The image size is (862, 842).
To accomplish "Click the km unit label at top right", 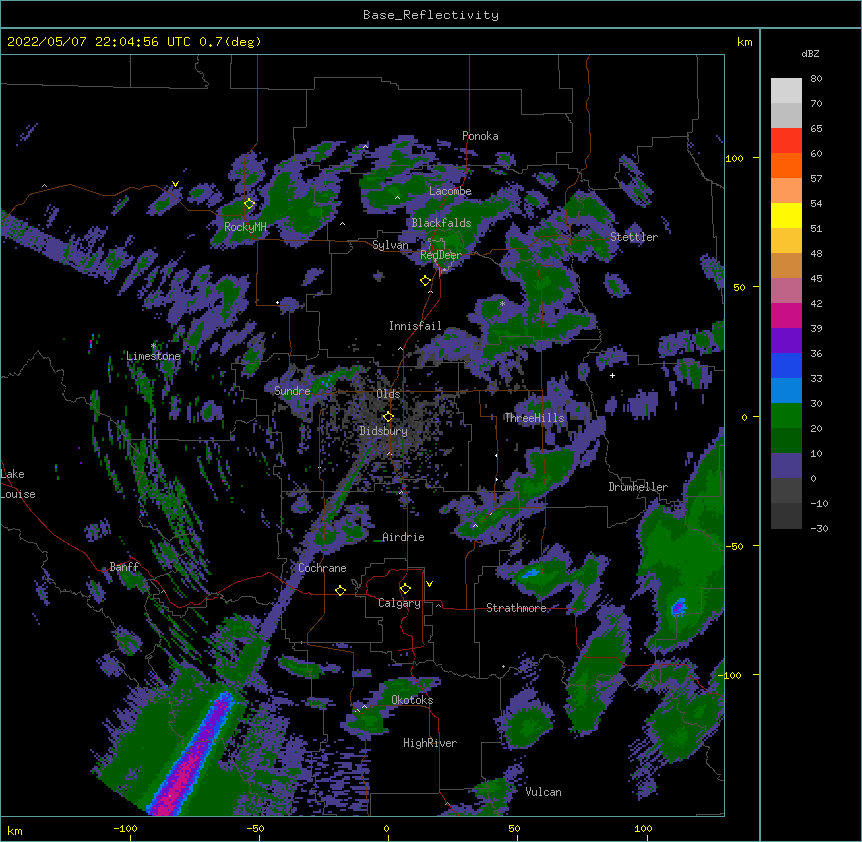I will pyautogui.click(x=744, y=42).
